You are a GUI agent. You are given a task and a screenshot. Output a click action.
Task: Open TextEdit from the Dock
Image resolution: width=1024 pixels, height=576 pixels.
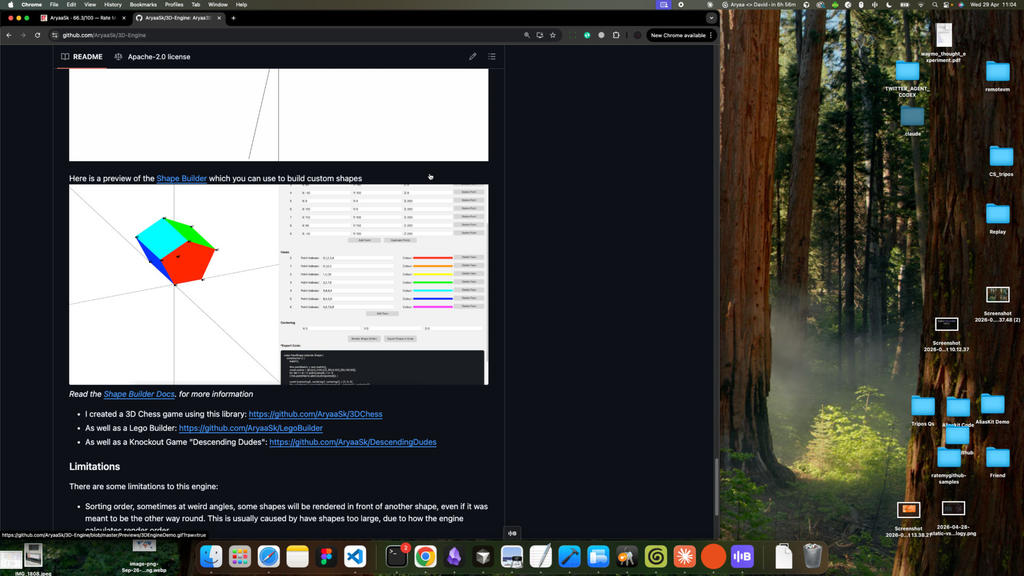[541, 556]
